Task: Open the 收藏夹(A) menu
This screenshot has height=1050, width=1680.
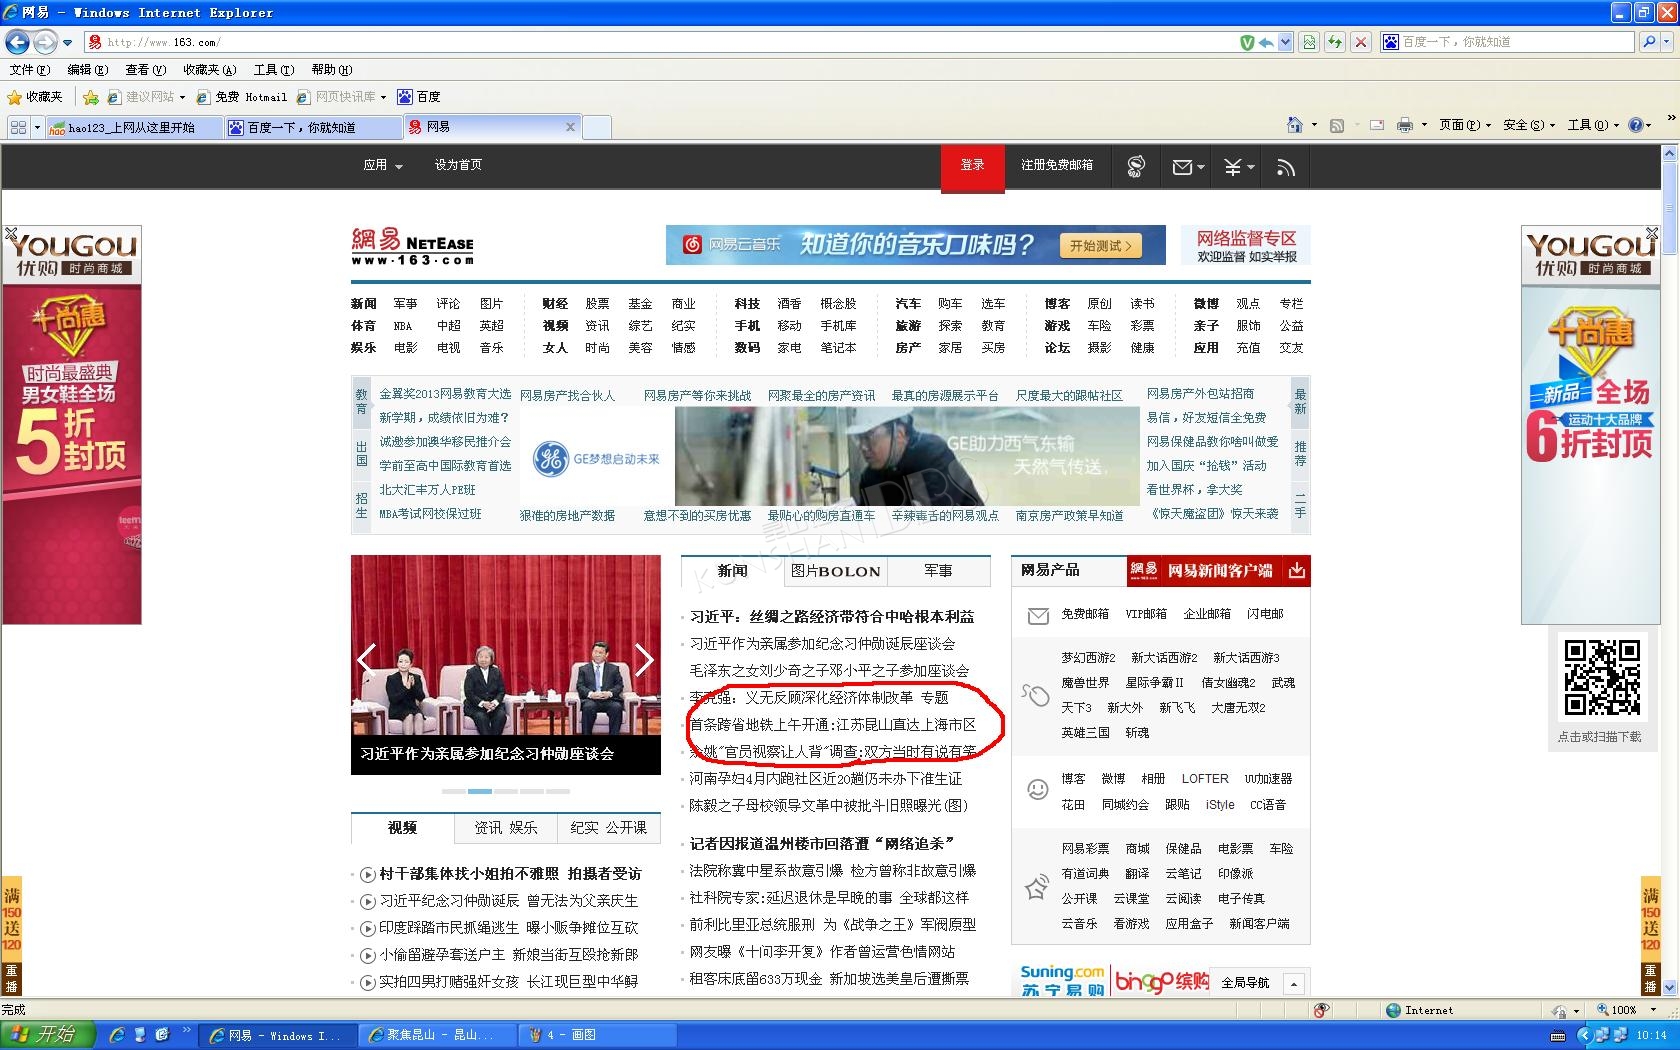Action: (x=209, y=70)
